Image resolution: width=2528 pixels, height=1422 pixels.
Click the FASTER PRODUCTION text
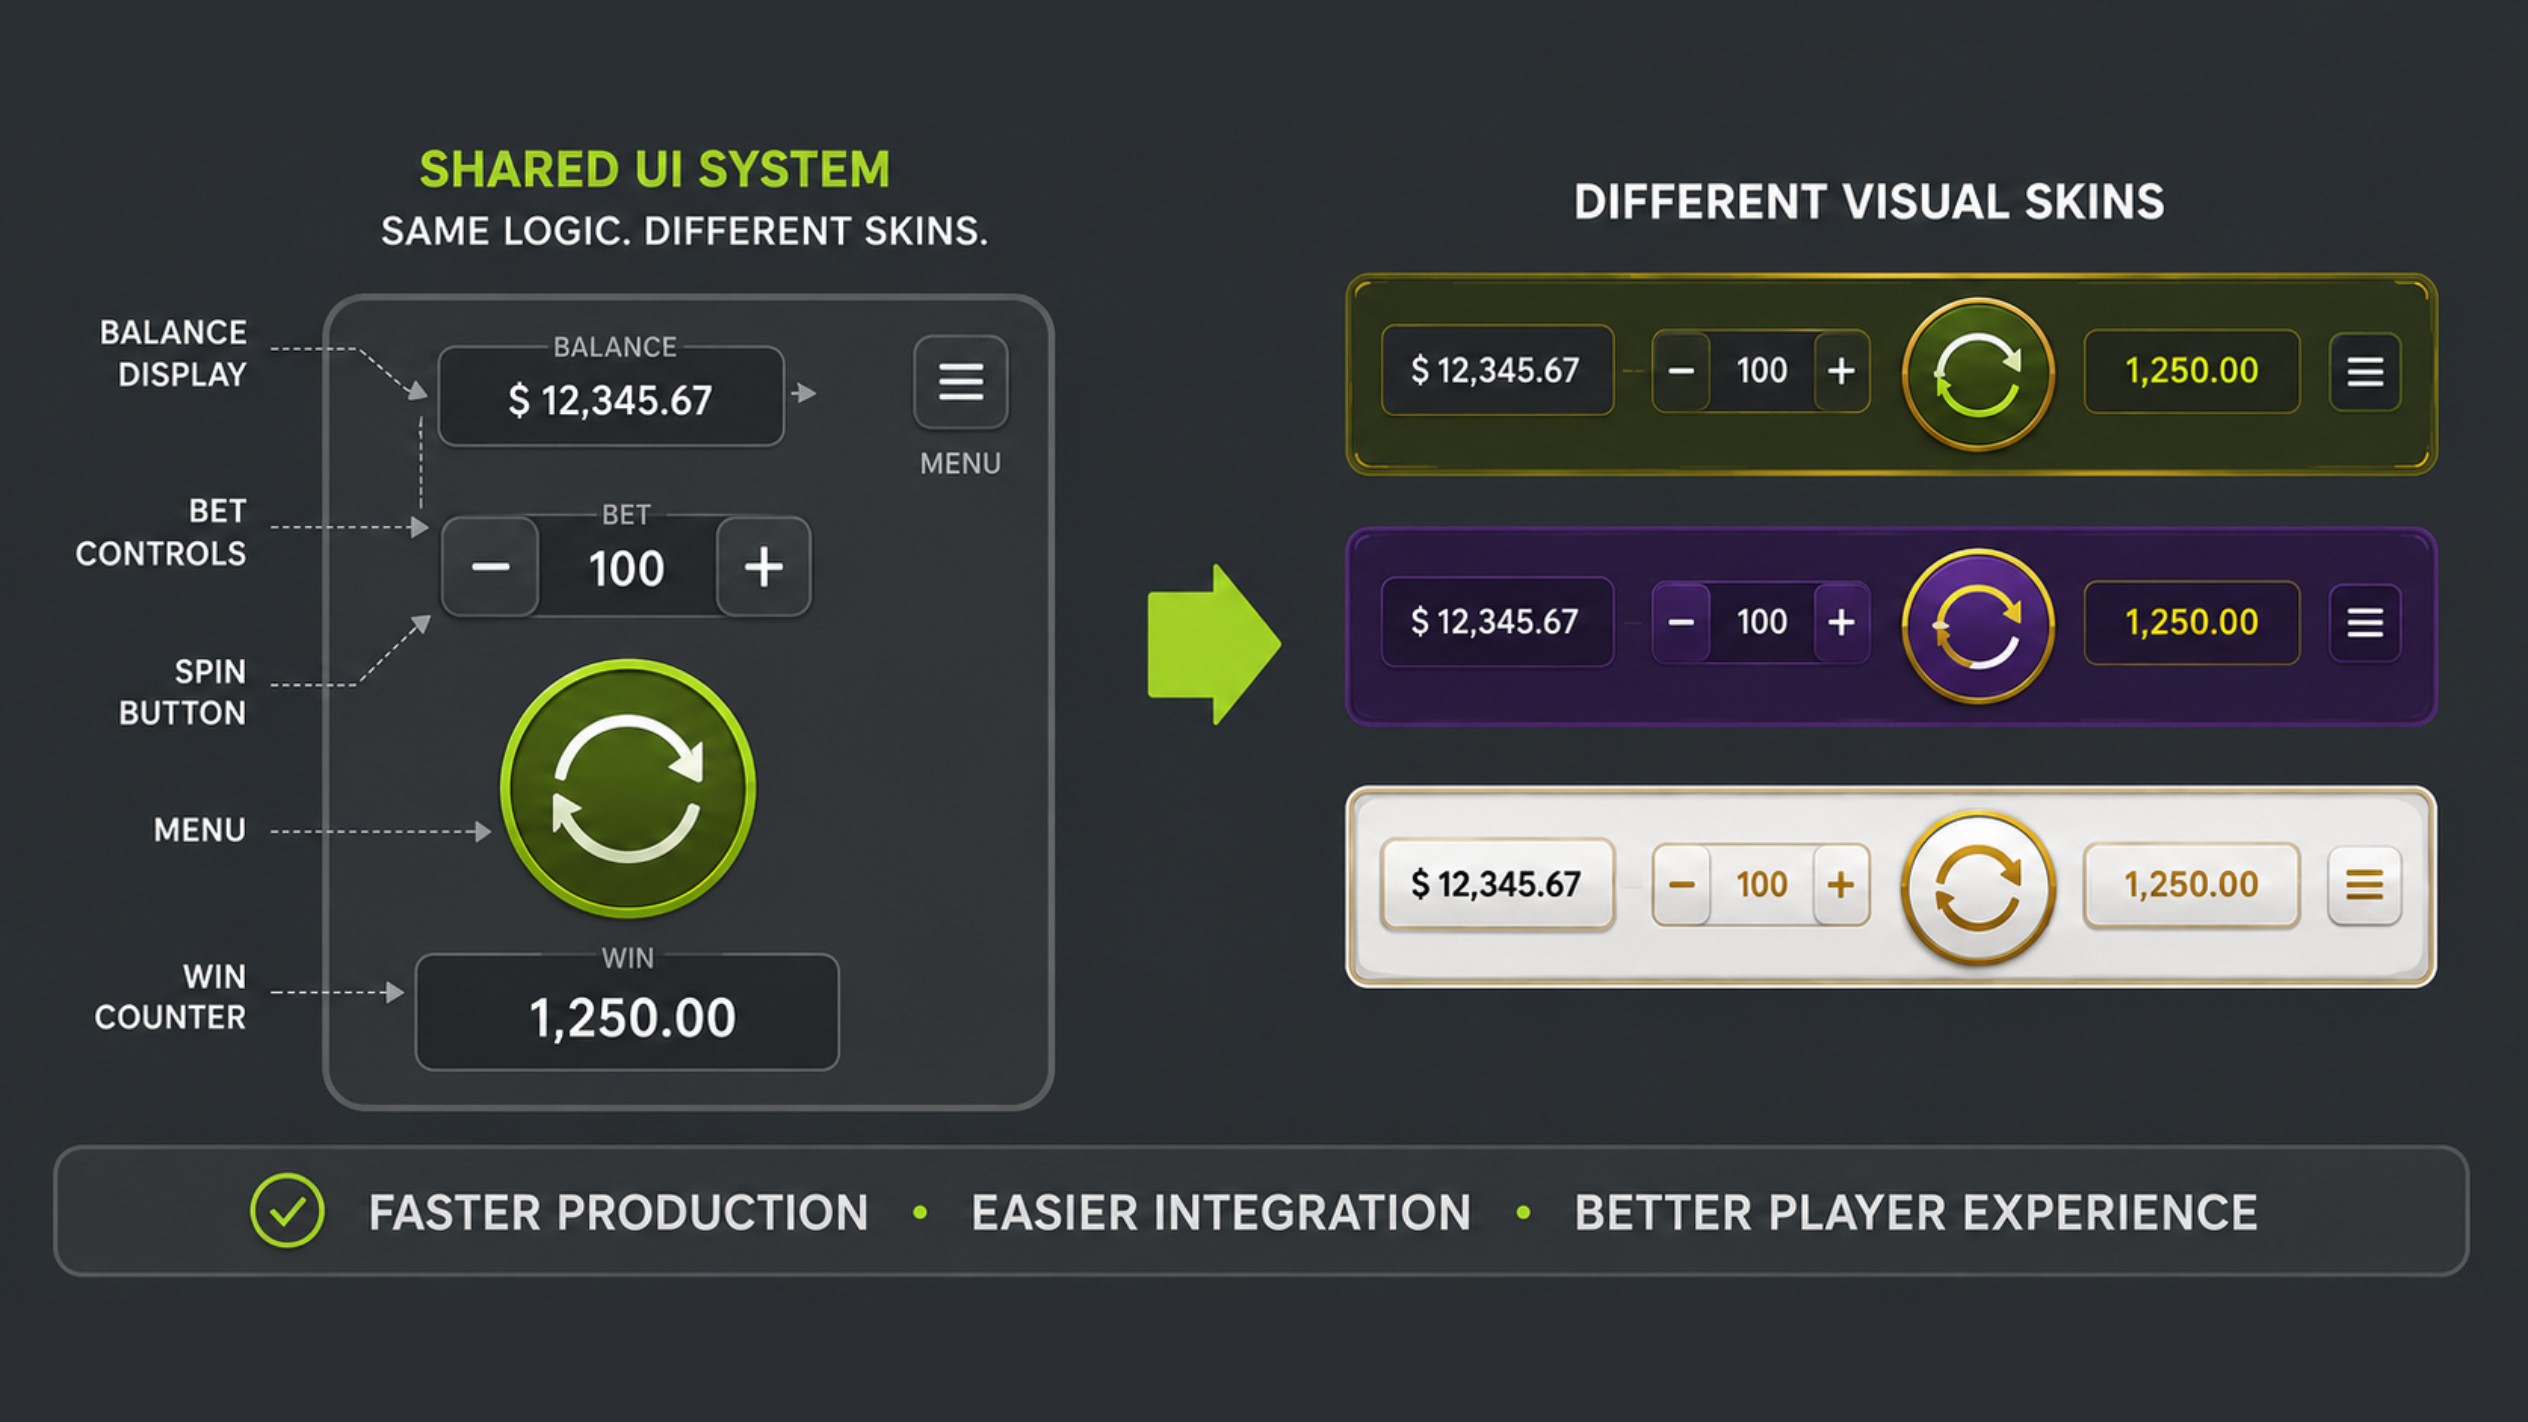pyautogui.click(x=618, y=1212)
